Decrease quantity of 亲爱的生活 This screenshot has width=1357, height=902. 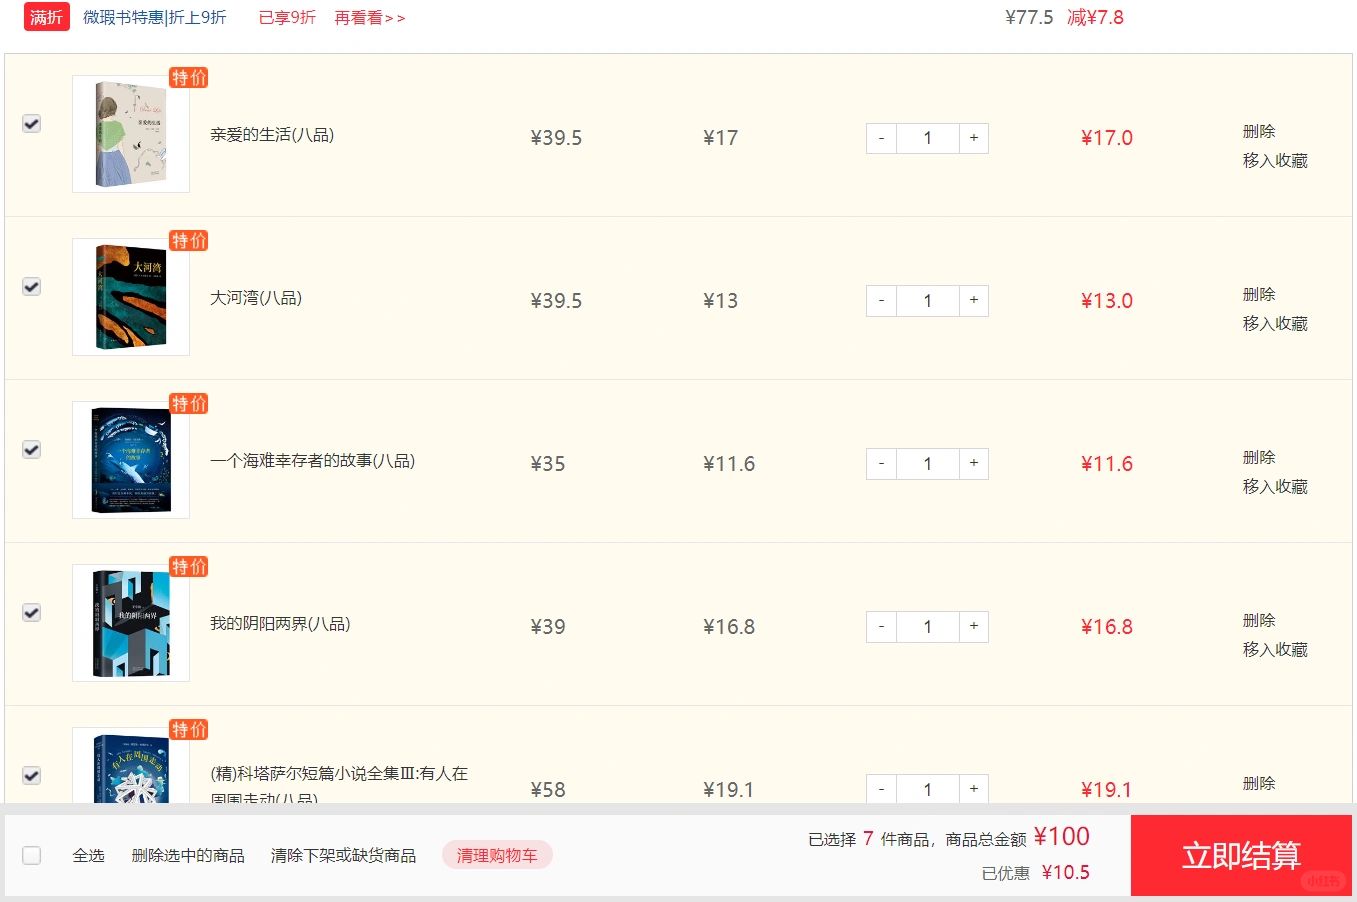pos(881,138)
